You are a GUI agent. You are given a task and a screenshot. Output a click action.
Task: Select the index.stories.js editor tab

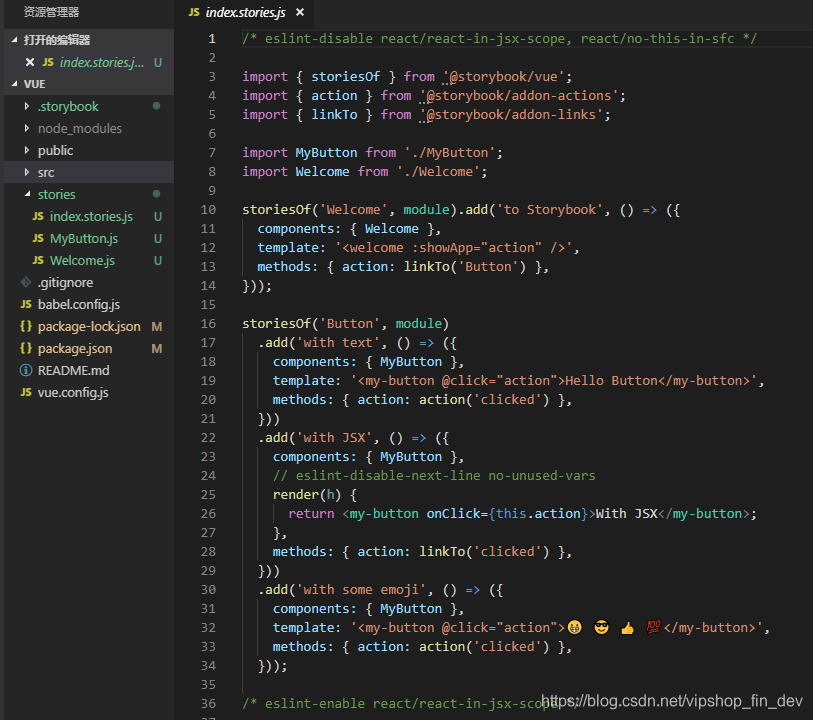245,12
